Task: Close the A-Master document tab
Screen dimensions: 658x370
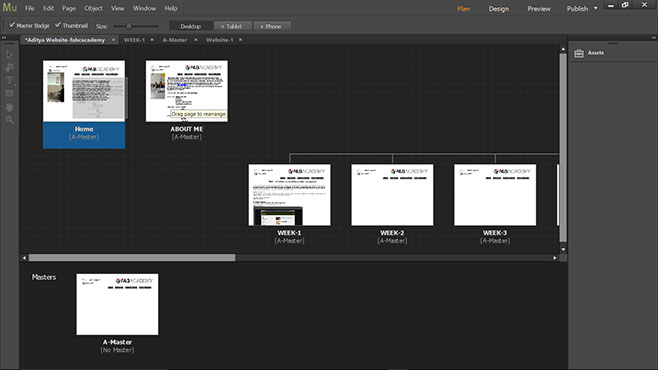Action: [196, 40]
